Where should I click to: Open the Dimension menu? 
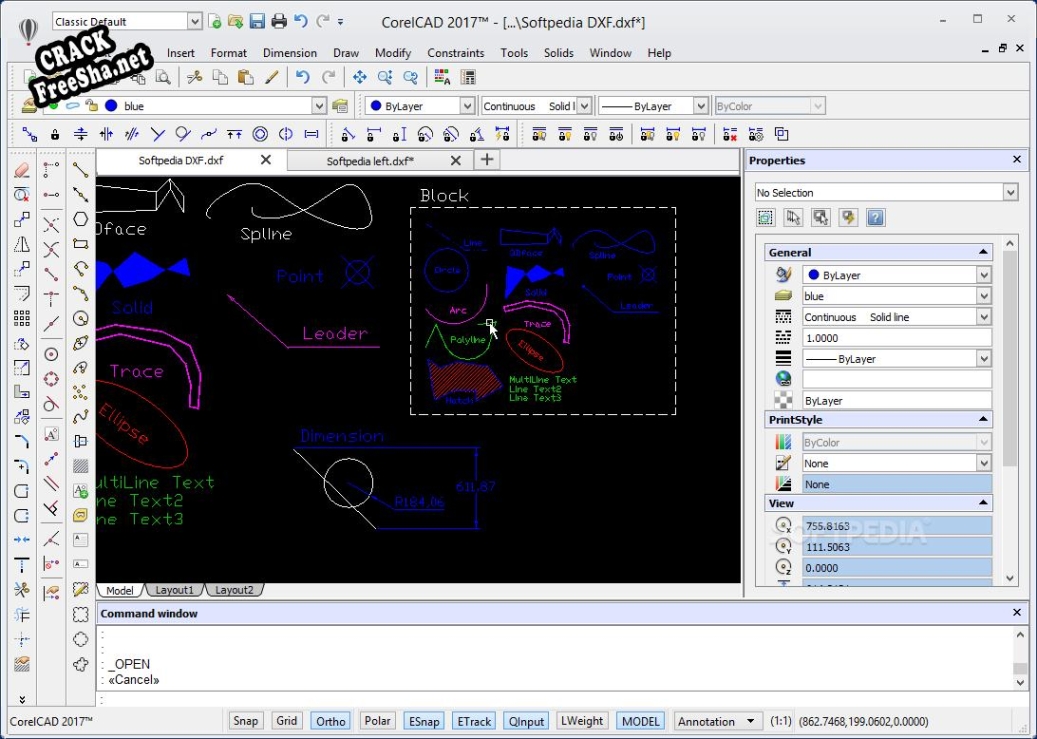(x=289, y=53)
